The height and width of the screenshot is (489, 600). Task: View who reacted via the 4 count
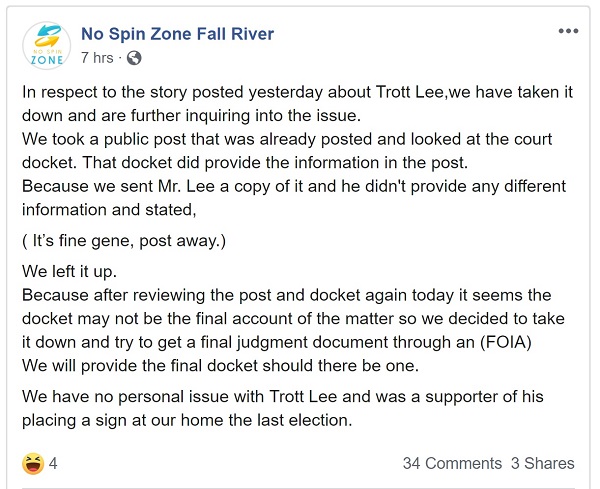coord(53,463)
